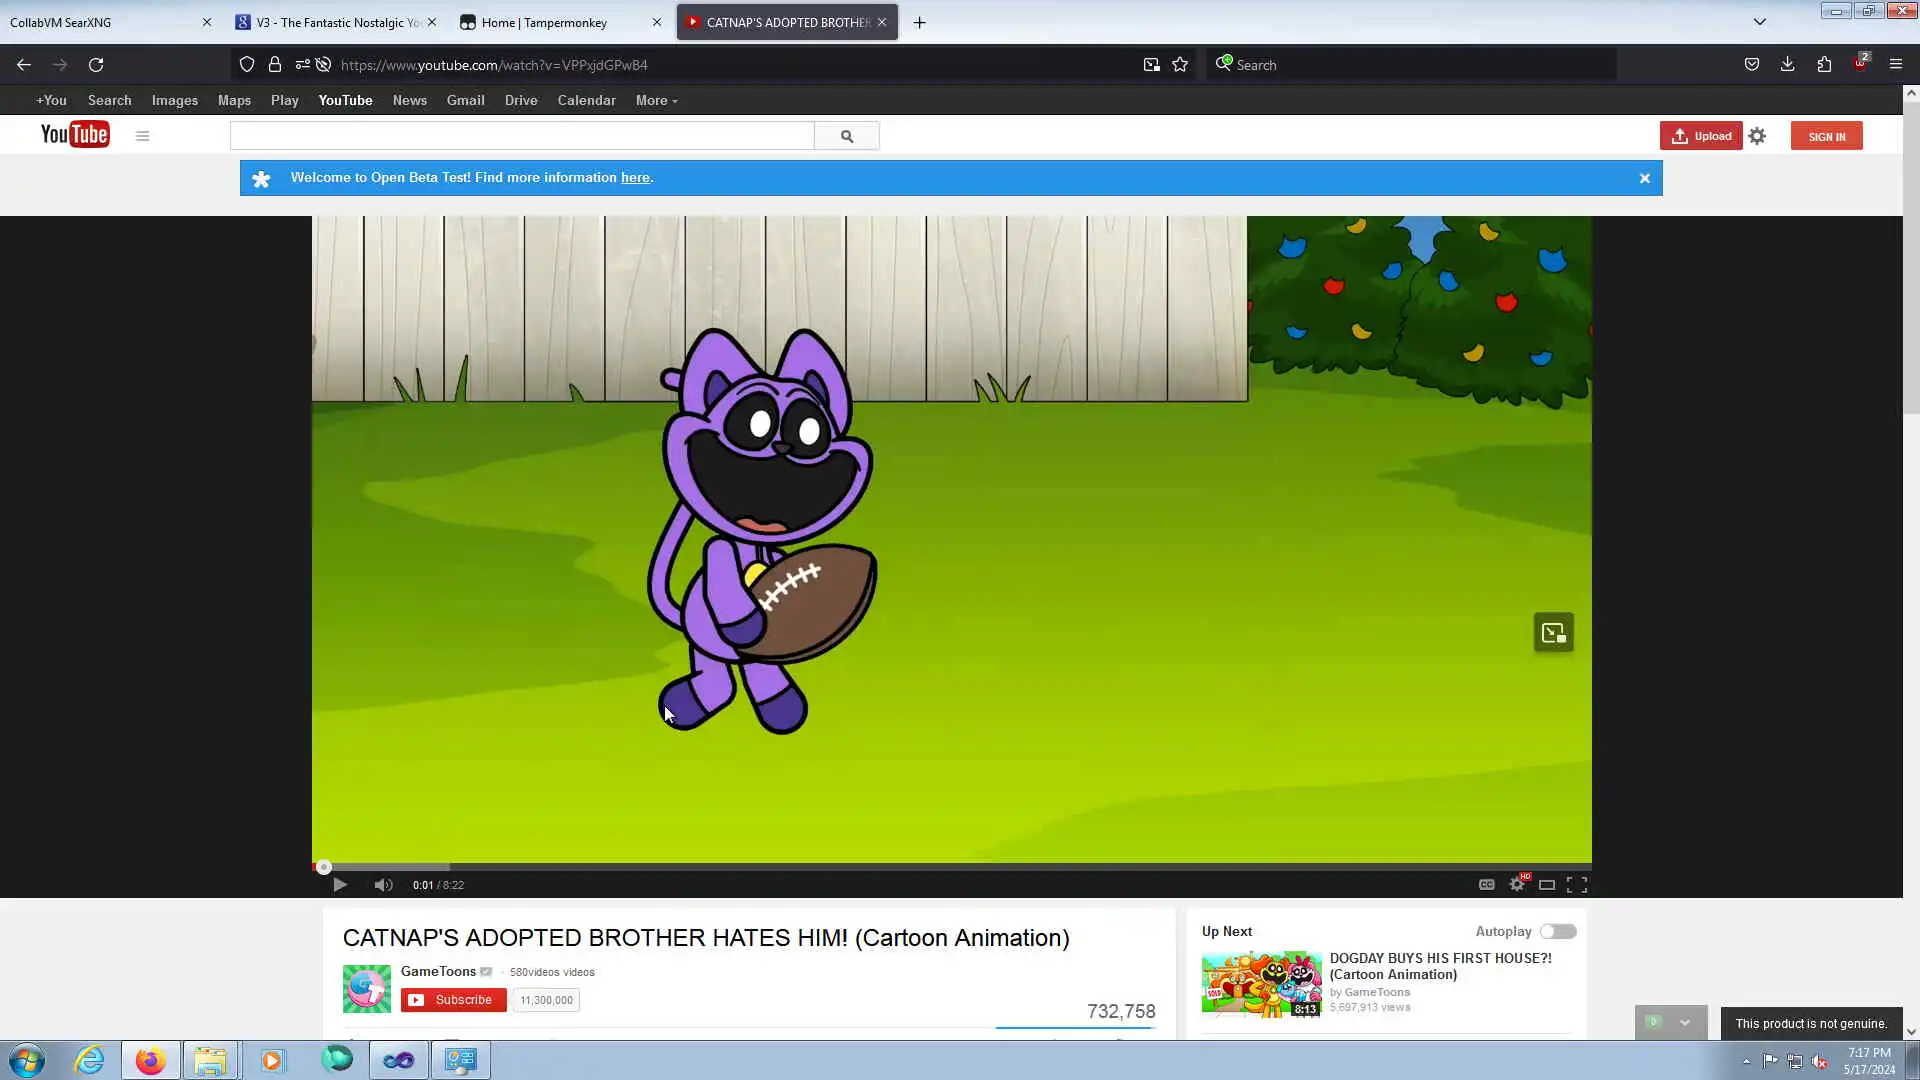Click the YouTube search magnifier button
Image resolution: width=1920 pixels, height=1080 pixels.
(847, 136)
